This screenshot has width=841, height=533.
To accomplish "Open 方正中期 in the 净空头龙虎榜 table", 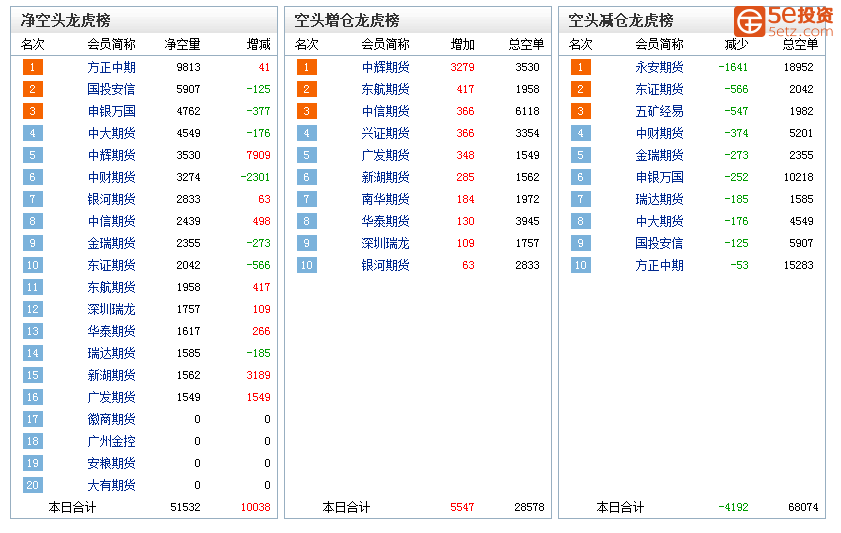I will [x=112, y=67].
